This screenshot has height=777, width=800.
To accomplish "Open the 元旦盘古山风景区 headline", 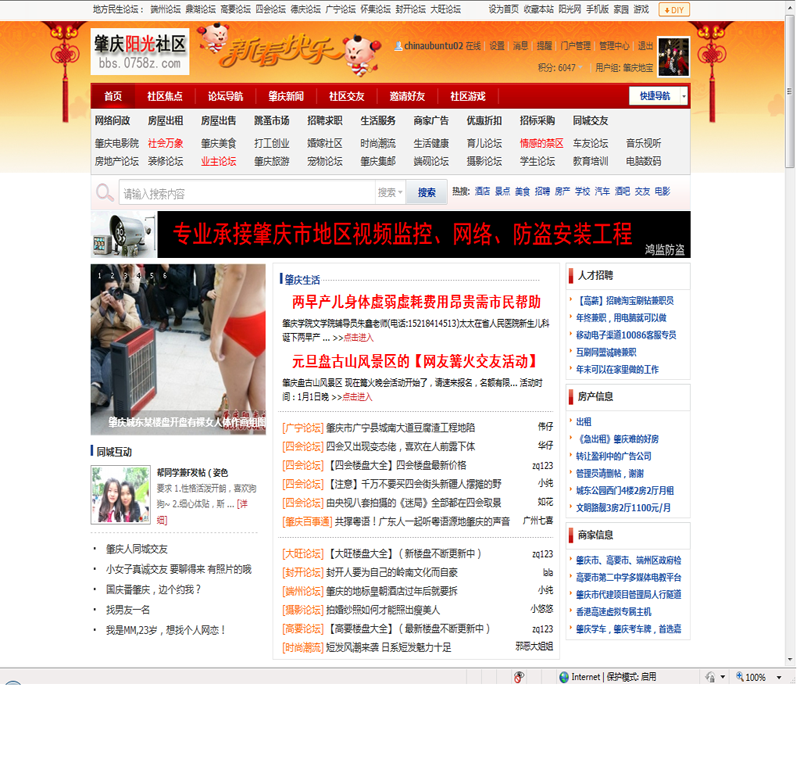I will point(415,362).
